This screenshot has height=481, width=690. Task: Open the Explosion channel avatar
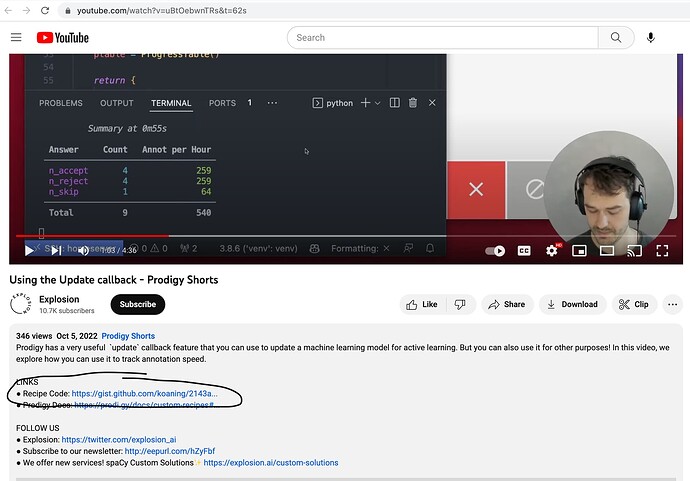click(x=21, y=304)
